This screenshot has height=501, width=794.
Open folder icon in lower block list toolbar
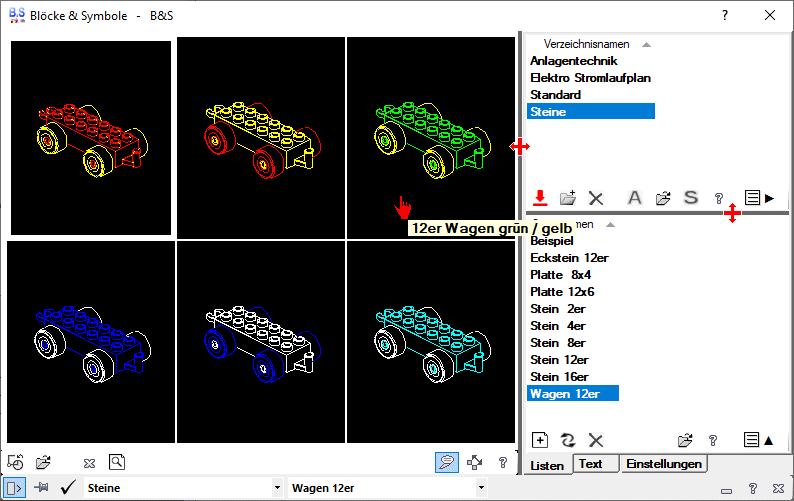tap(685, 440)
